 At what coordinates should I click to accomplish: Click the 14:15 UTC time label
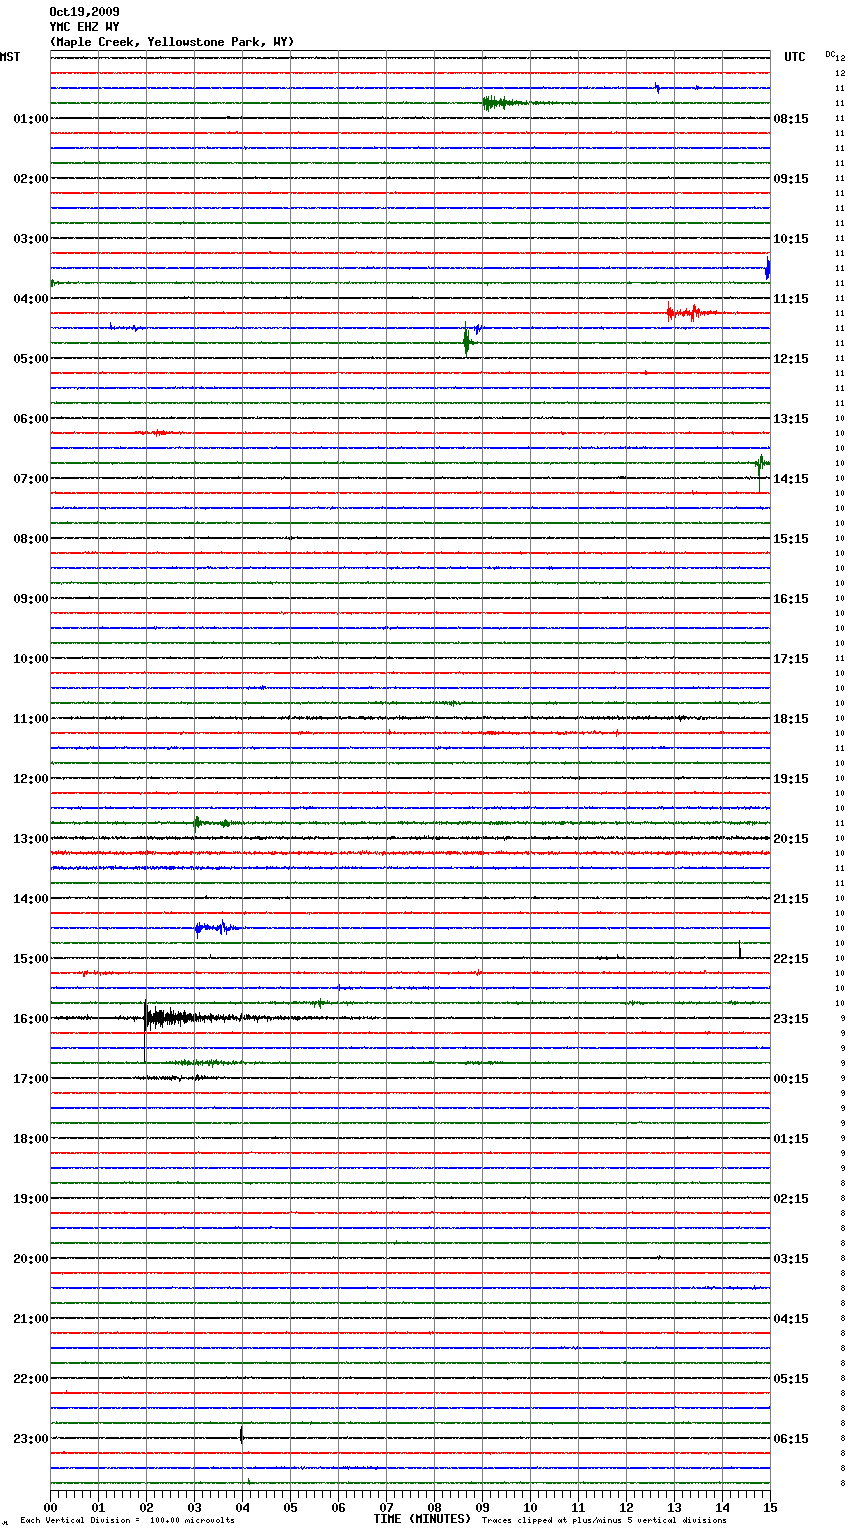click(x=791, y=479)
